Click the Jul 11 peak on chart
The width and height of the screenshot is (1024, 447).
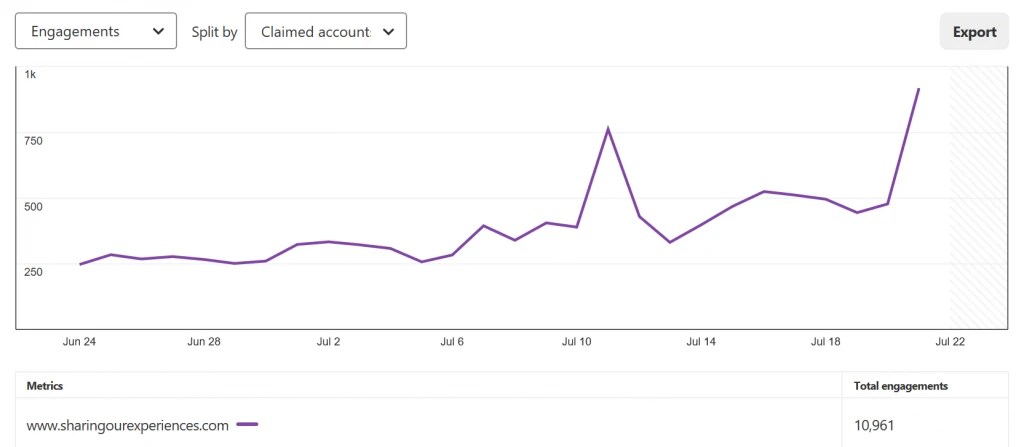click(608, 129)
